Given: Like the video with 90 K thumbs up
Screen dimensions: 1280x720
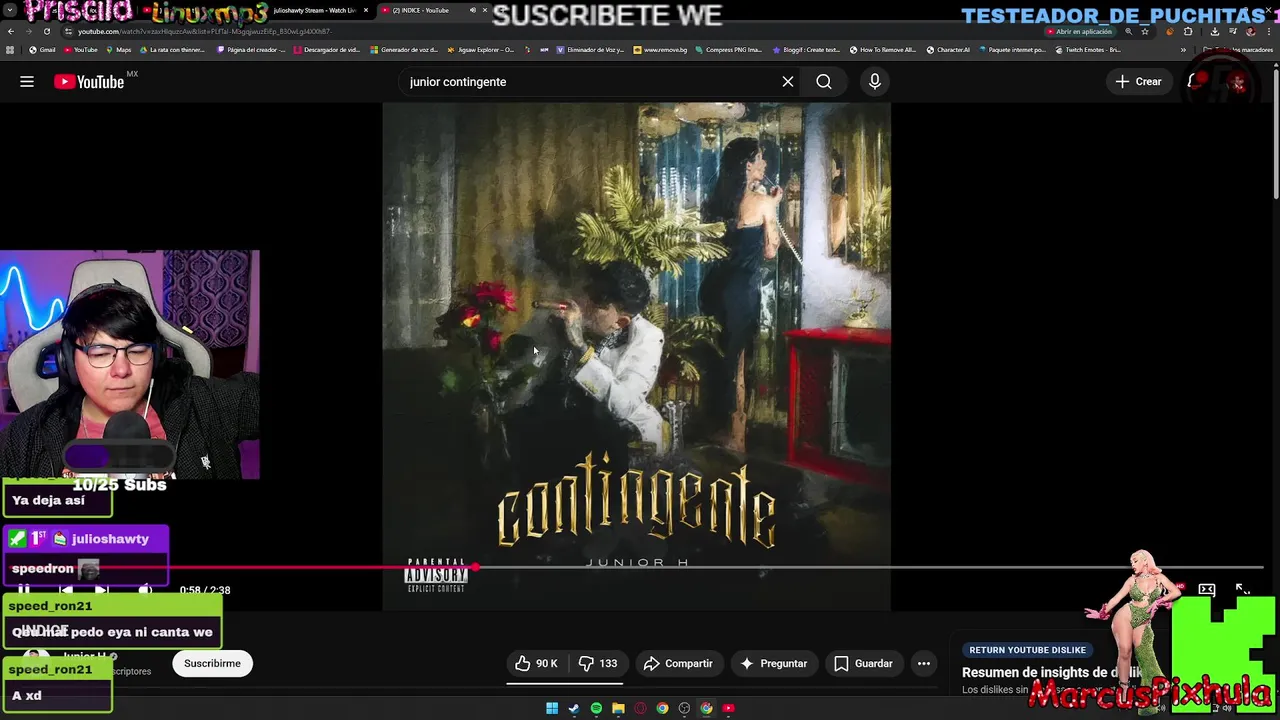Looking at the screenshot, I should [x=537, y=664].
